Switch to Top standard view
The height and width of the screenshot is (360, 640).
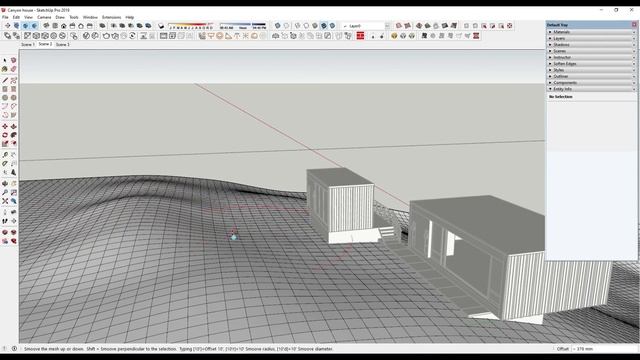(55, 26)
